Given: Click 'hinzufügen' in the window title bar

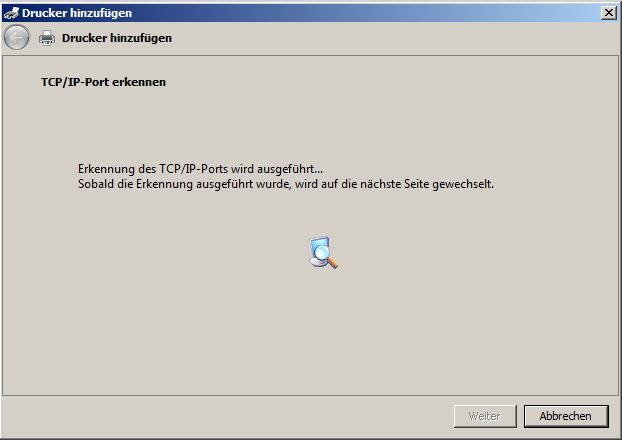Looking at the screenshot, I should tap(101, 13).
